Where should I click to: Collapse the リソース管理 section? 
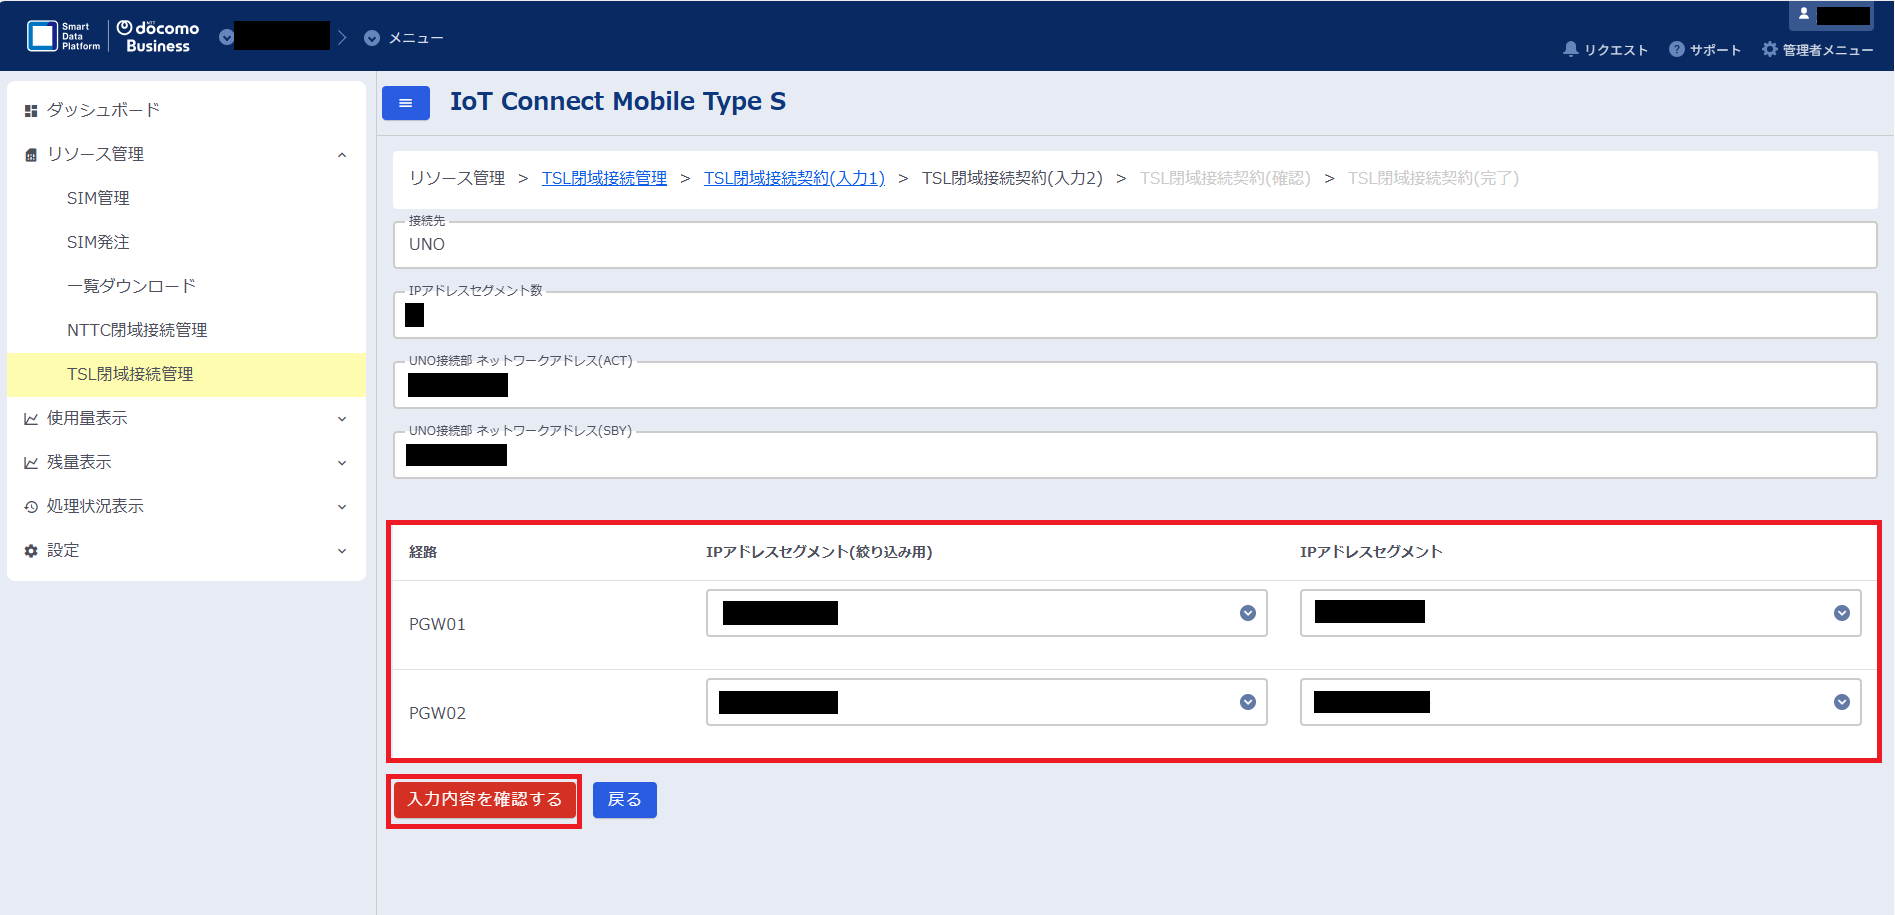186,154
